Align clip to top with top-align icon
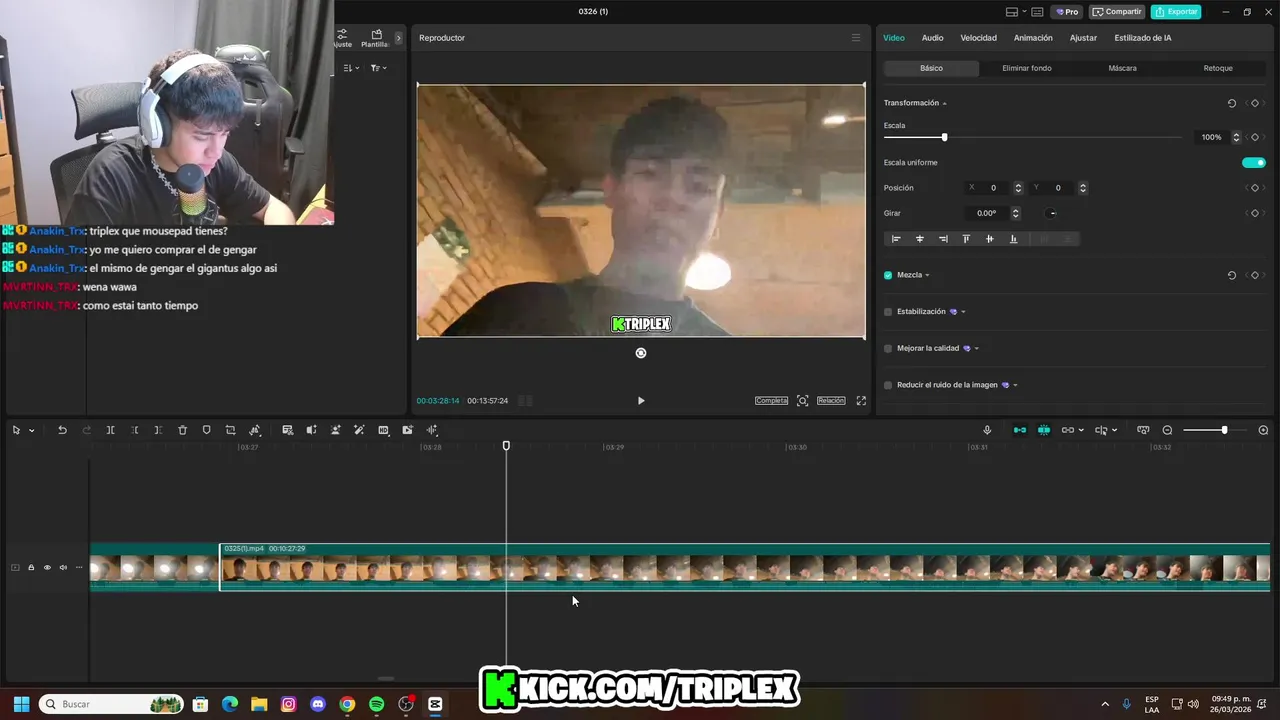 (x=966, y=239)
